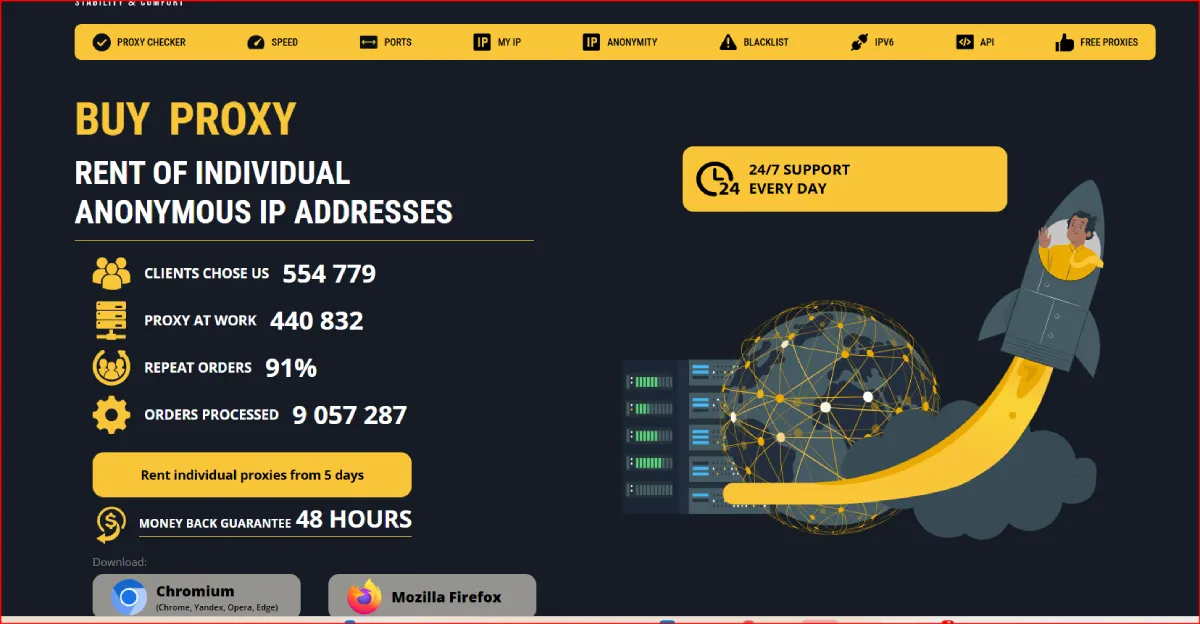Click the ANONYMOUS IP ADDRESSES heading
Viewport: 1200px width, 624px height.
[x=264, y=211]
